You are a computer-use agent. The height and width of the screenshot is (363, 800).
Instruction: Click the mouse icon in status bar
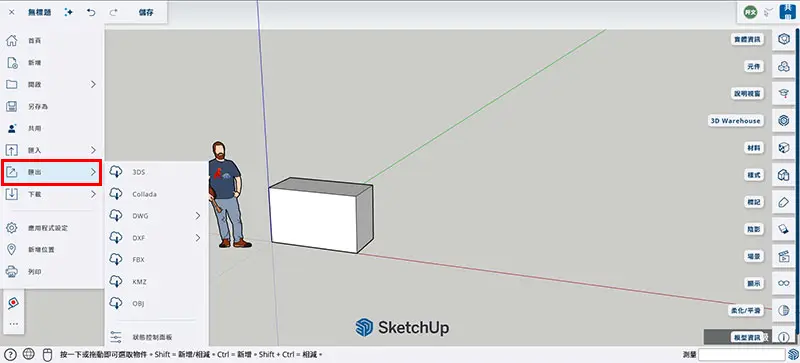pos(47,354)
